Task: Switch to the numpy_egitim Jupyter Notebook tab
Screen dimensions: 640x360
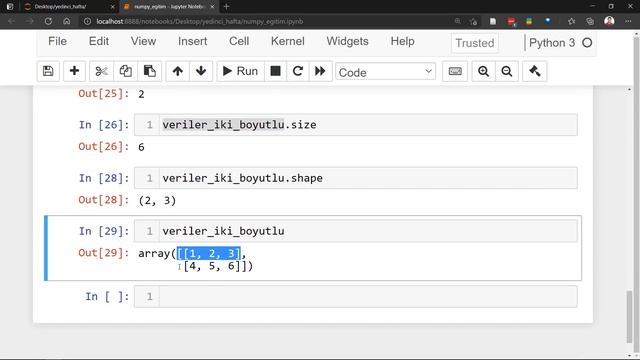Action: [169, 7]
